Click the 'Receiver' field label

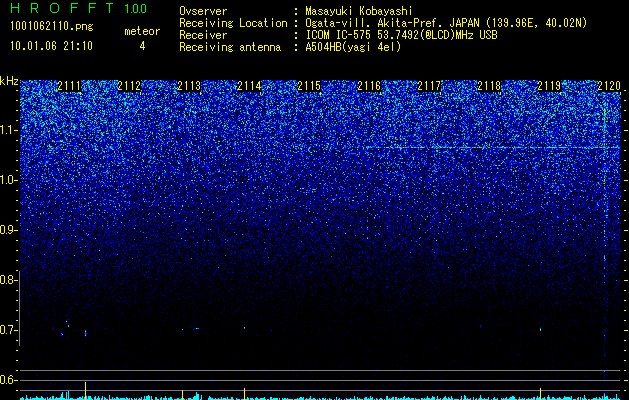pyautogui.click(x=203, y=35)
